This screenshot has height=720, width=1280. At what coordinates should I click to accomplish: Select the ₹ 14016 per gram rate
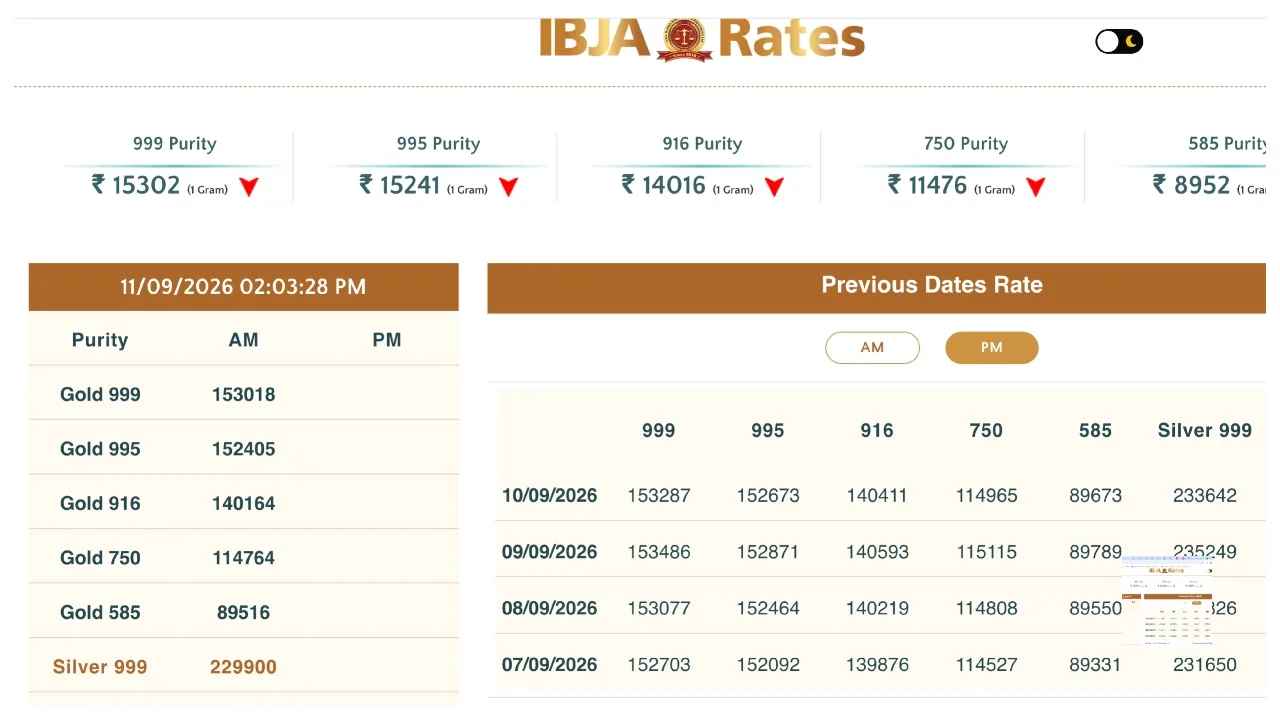664,185
